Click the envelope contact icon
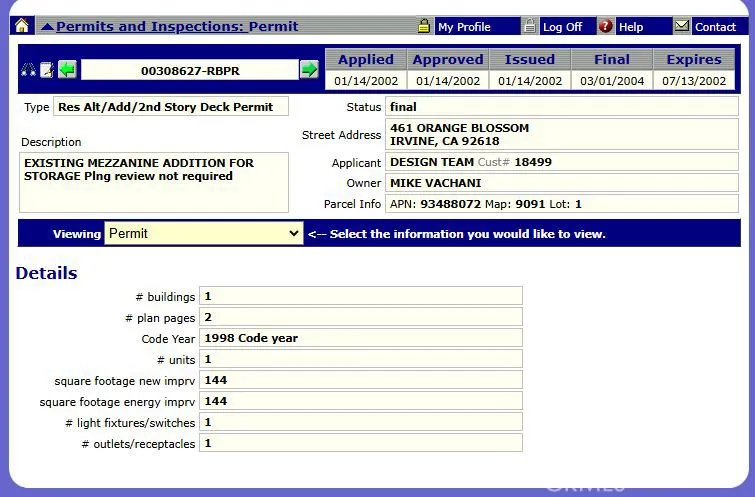 681,26
